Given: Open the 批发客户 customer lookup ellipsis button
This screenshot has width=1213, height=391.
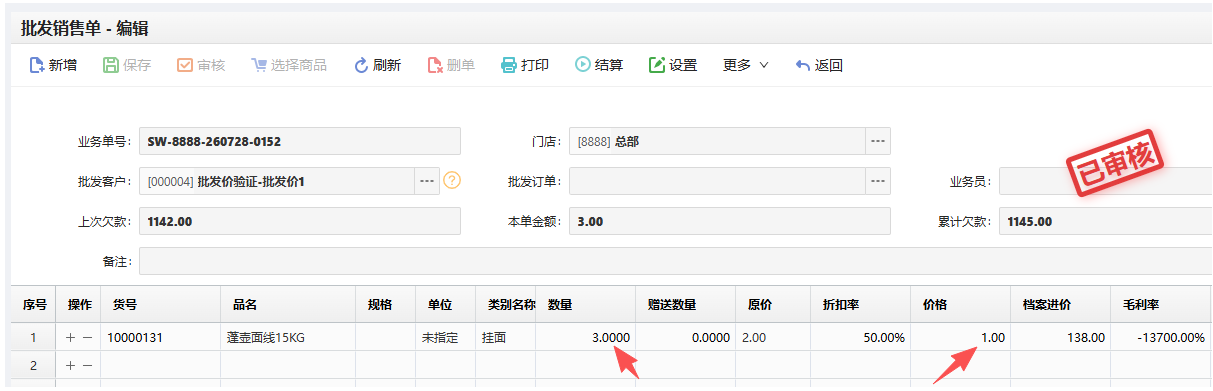Looking at the screenshot, I should coord(427,181).
